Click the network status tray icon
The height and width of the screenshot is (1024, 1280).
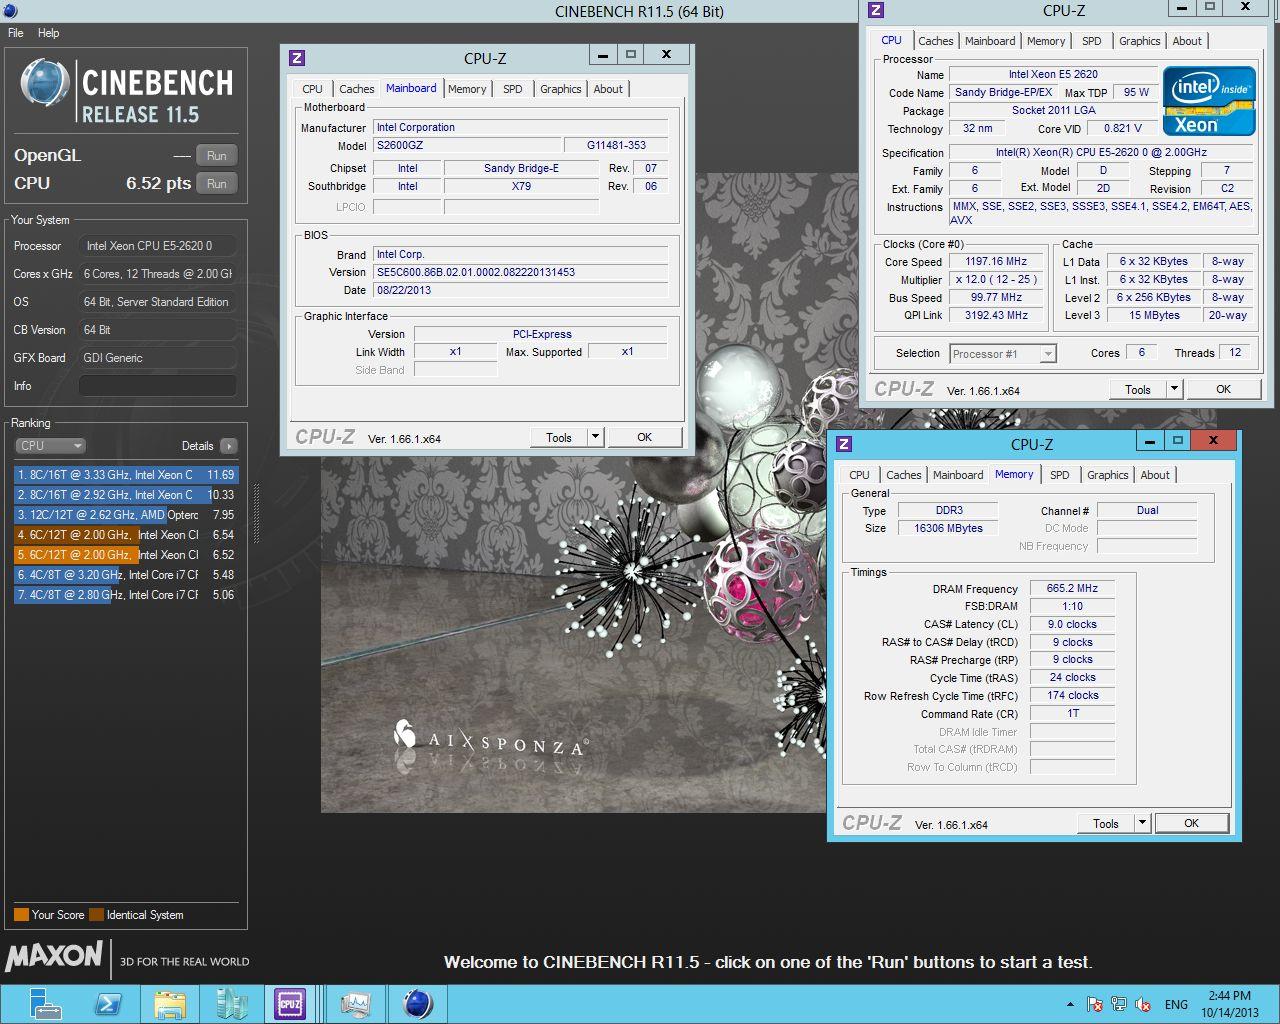pyautogui.click(x=1119, y=1004)
